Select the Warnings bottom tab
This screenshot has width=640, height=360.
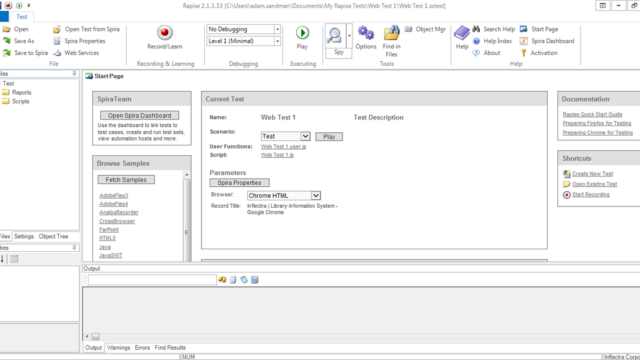click(x=118, y=348)
